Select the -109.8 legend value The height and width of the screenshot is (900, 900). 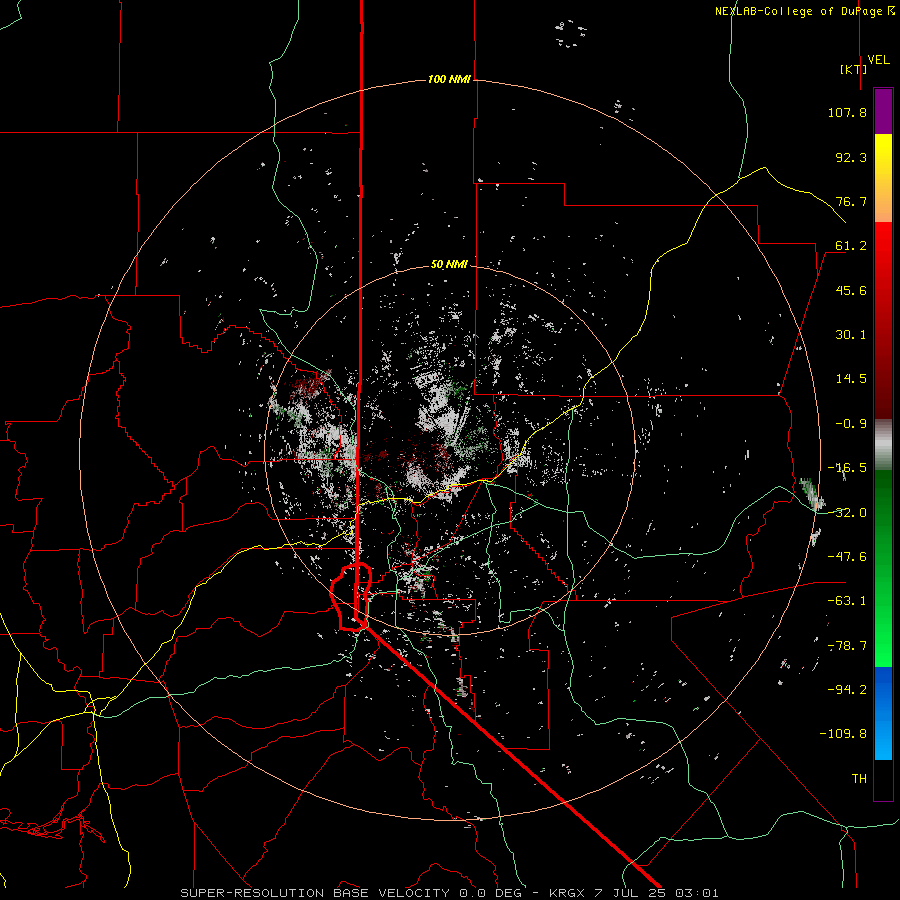(x=843, y=734)
